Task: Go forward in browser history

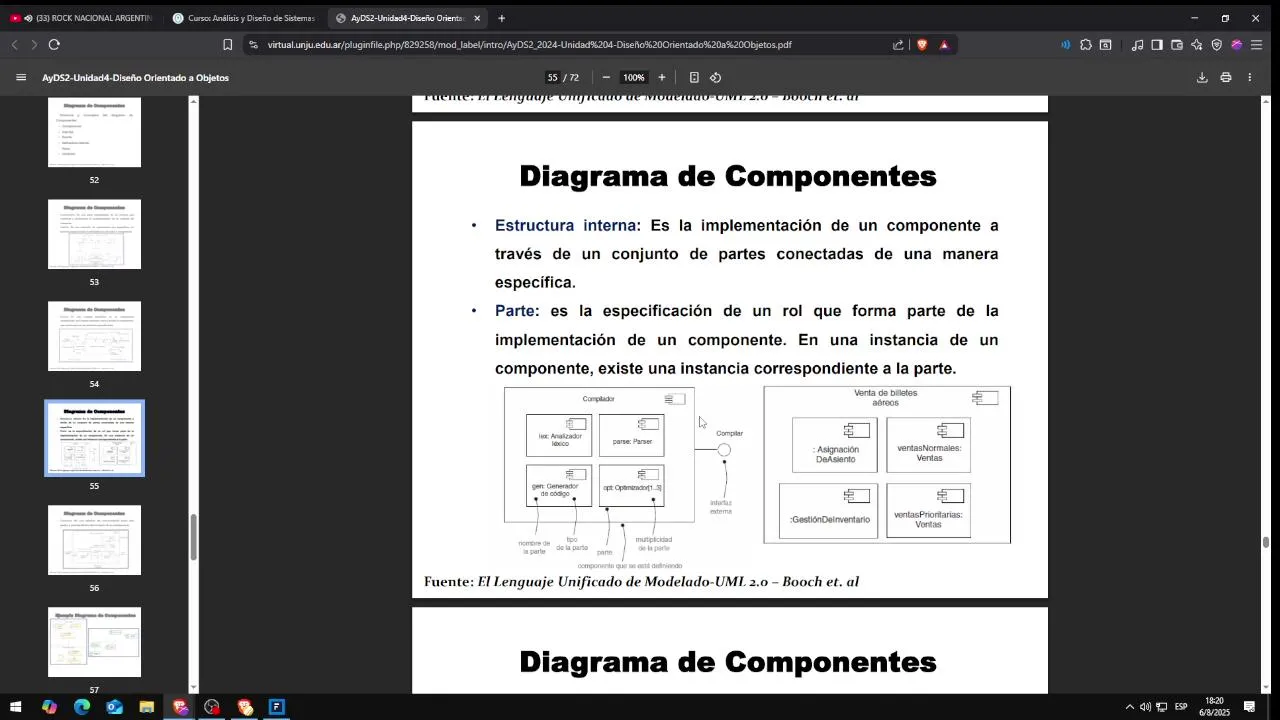Action: (34, 44)
